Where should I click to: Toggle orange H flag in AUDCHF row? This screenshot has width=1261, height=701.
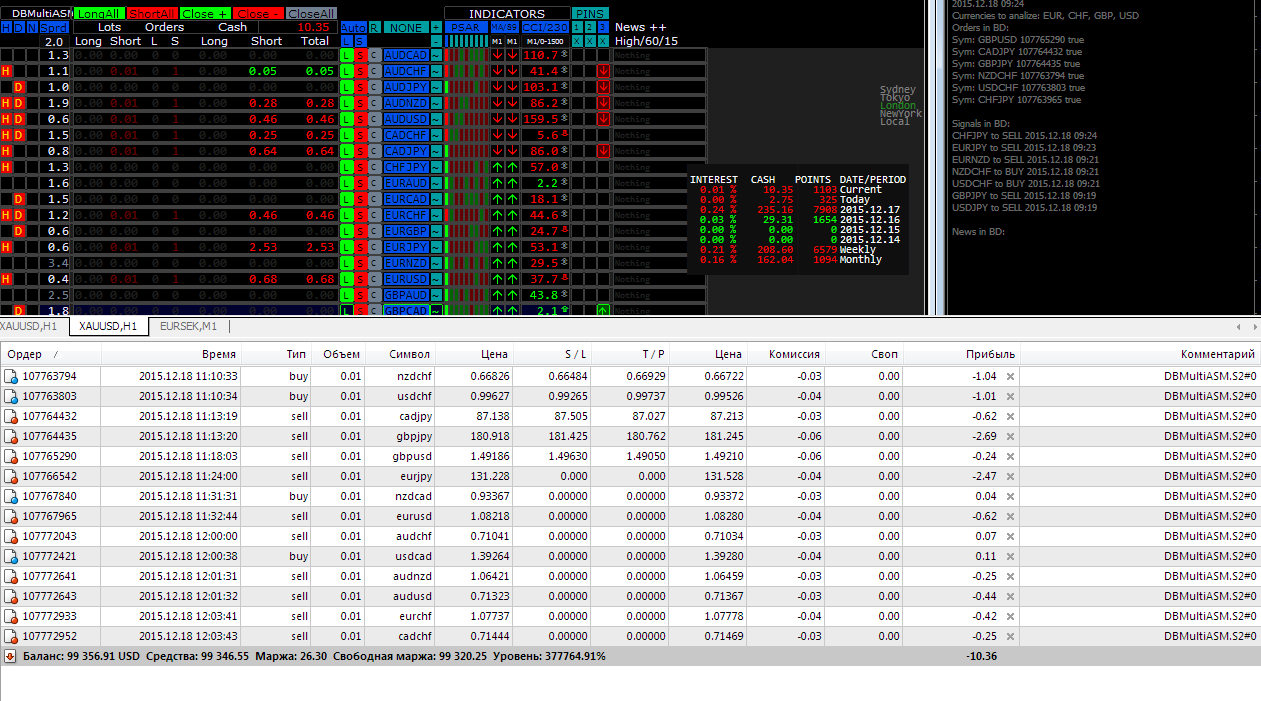coord(6,71)
